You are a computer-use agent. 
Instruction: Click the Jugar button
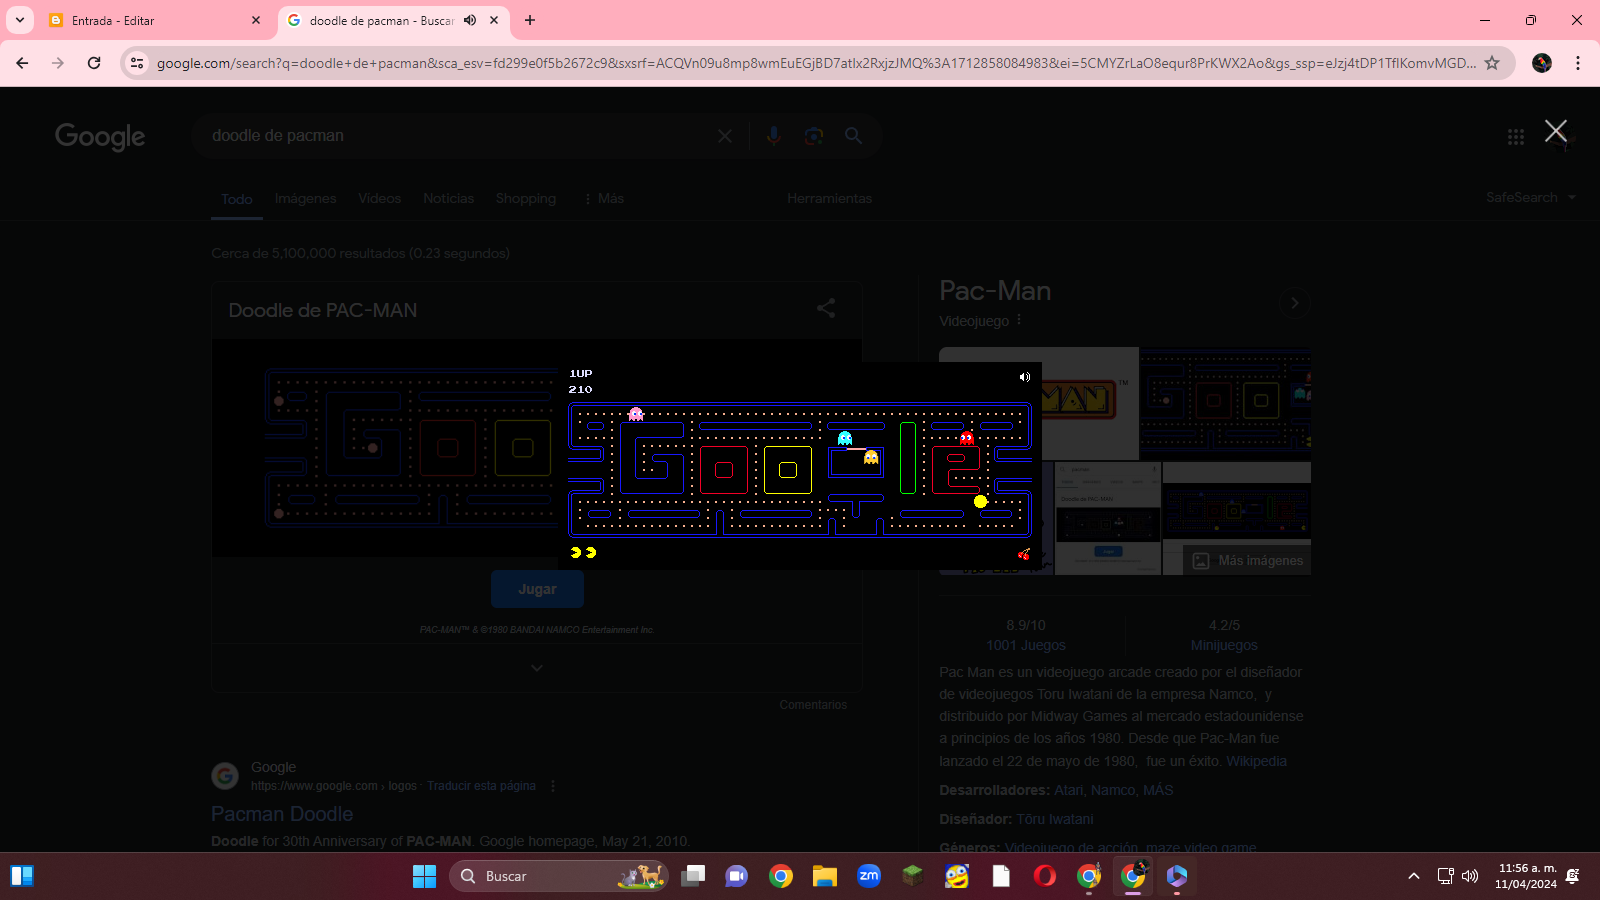[x=537, y=589]
